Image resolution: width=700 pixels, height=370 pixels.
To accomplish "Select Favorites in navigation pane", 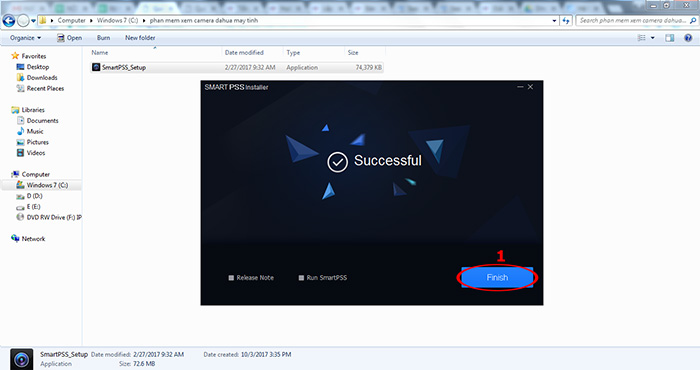I will (x=34, y=56).
